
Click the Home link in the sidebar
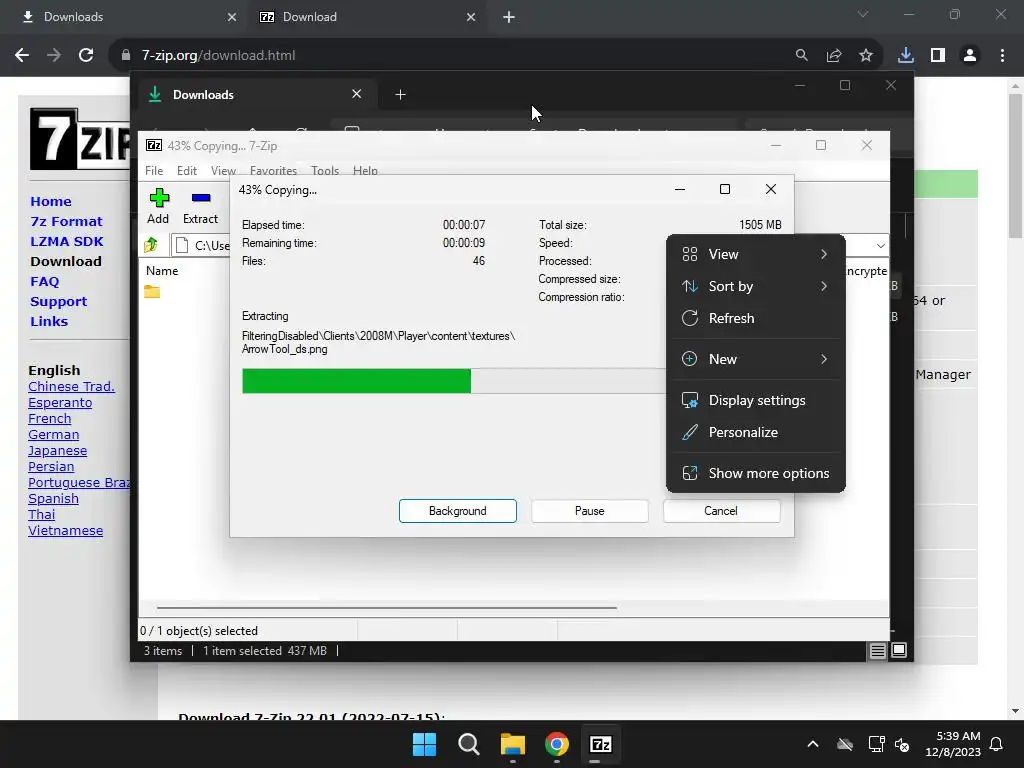pyautogui.click(x=51, y=202)
